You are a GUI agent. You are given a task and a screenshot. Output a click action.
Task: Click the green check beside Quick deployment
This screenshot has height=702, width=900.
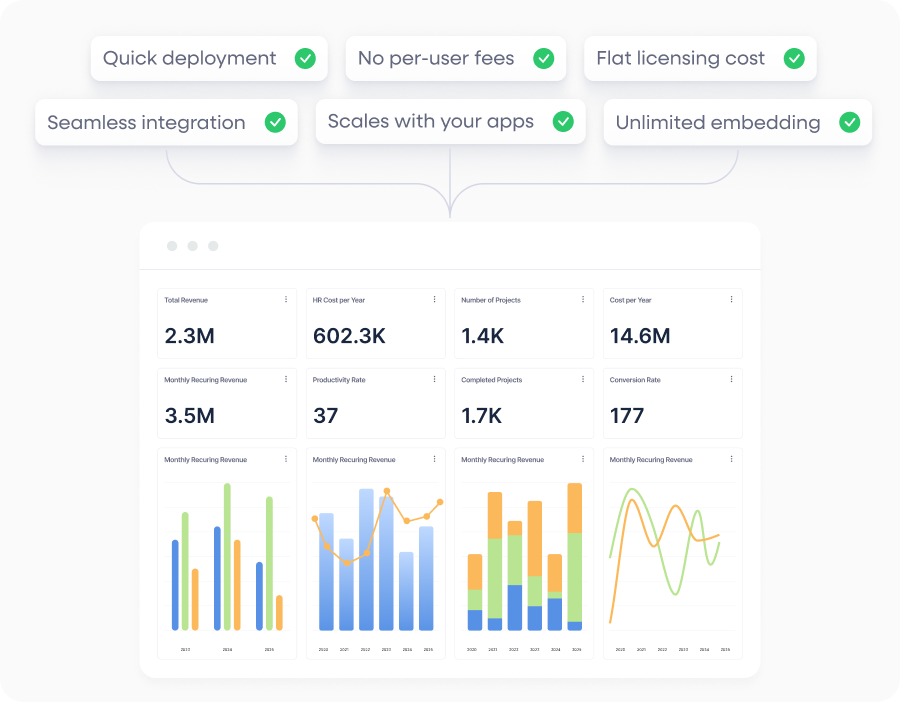[x=305, y=58]
